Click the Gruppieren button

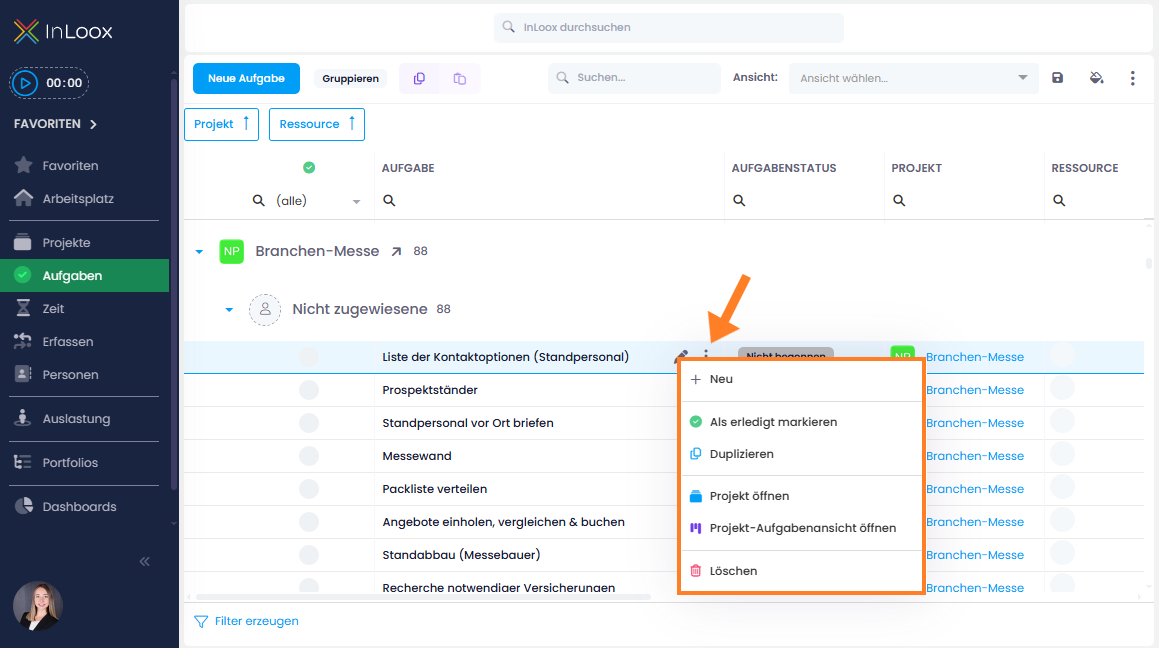(350, 78)
